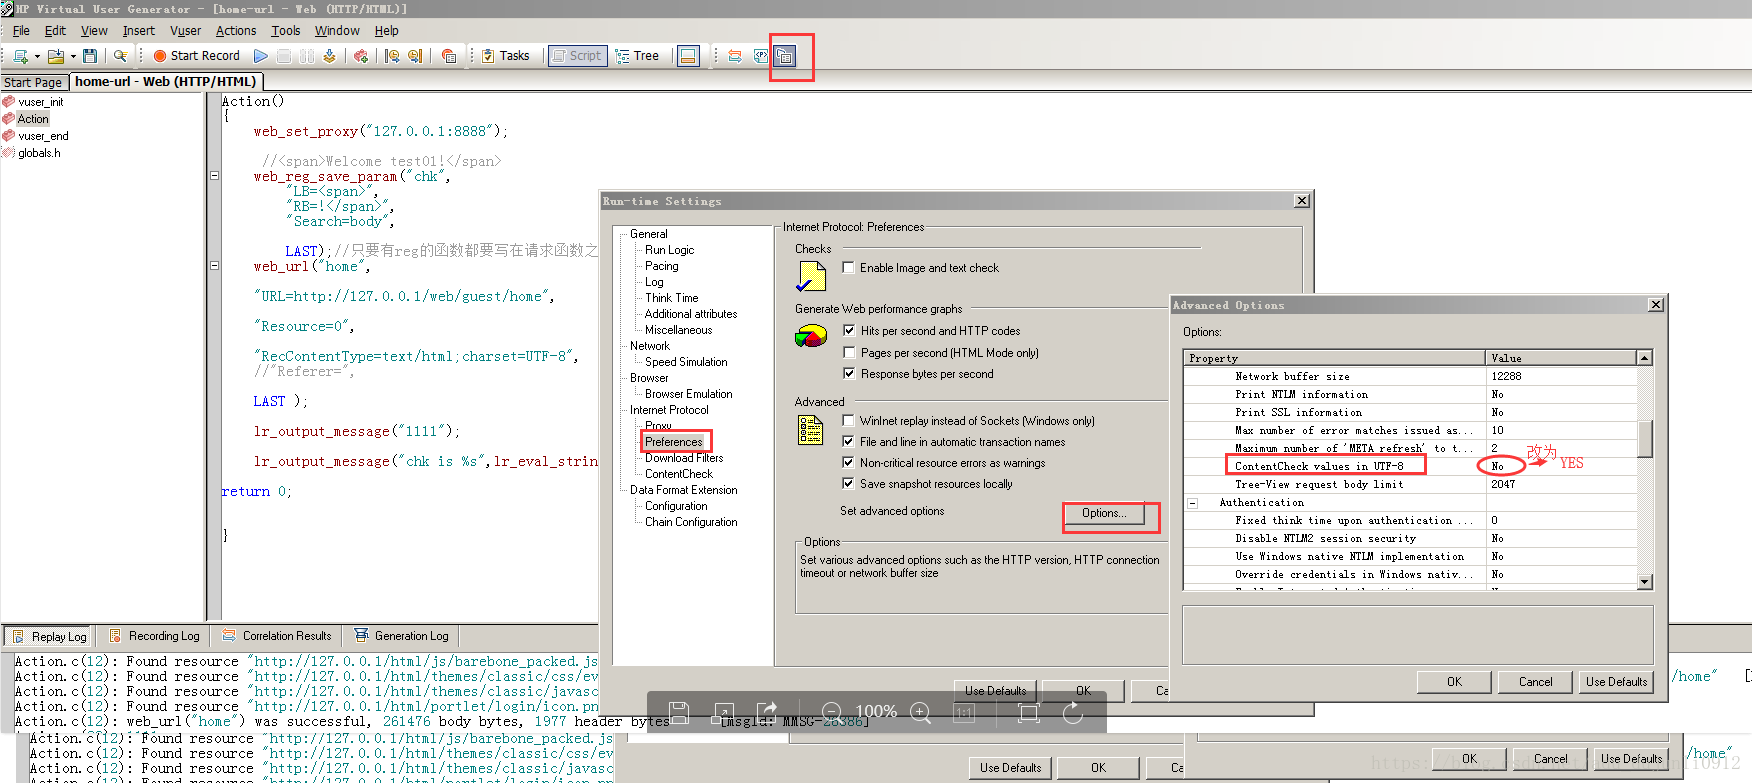Toggle Response bytes per second
Viewport: 1752px width, 783px height.
pos(849,374)
